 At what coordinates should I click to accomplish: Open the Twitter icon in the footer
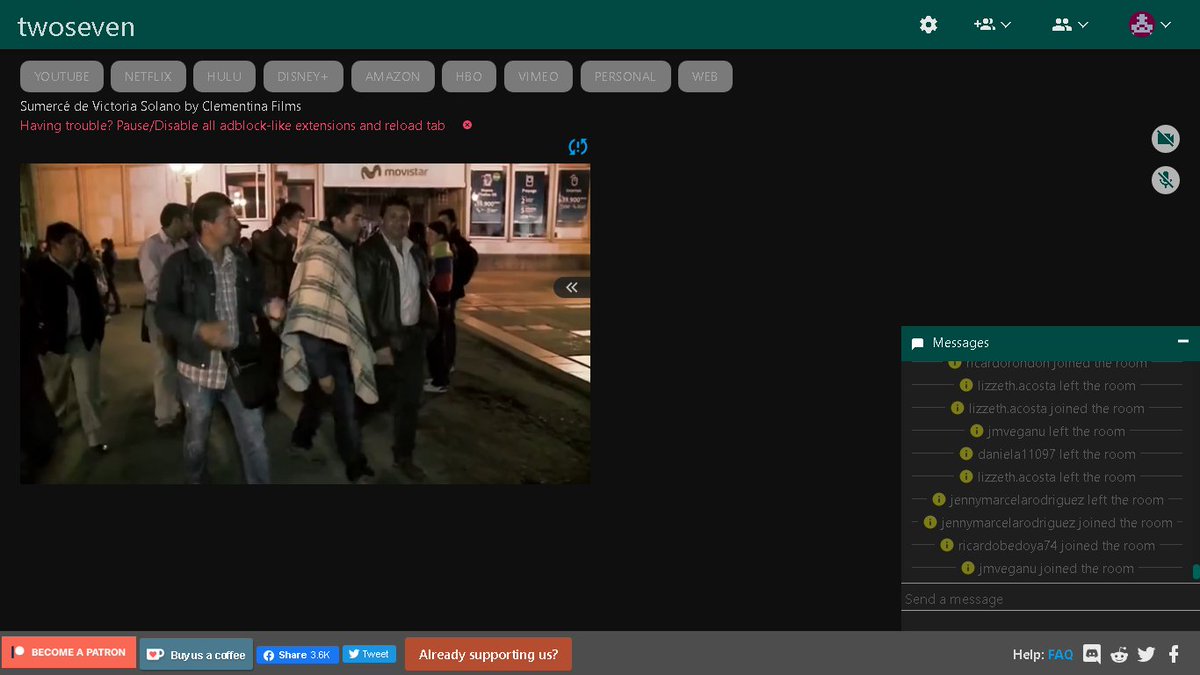pos(1146,654)
